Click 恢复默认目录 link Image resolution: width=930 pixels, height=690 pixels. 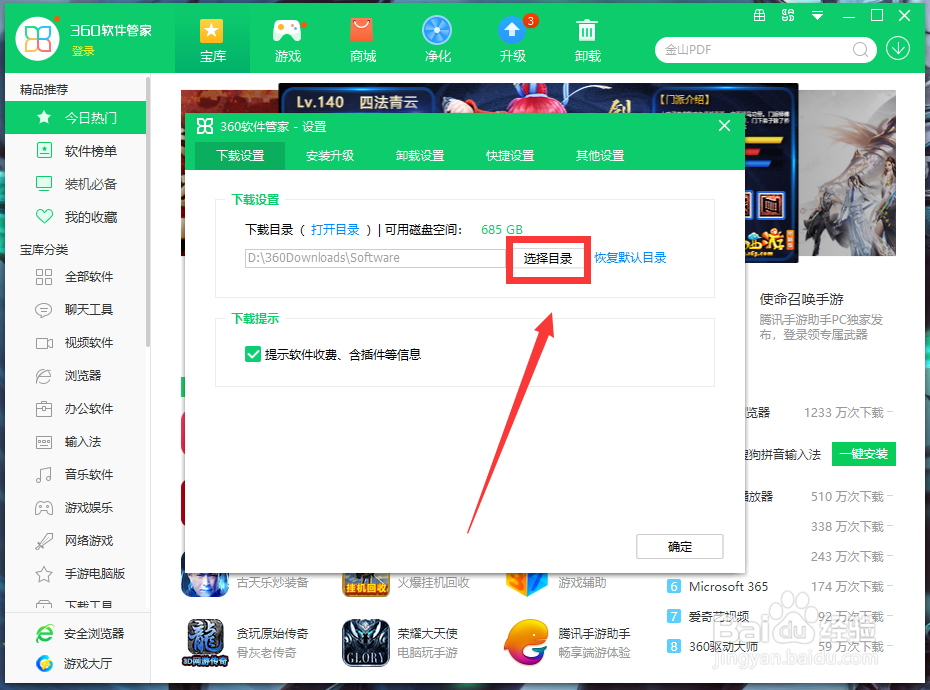pyautogui.click(x=630, y=257)
